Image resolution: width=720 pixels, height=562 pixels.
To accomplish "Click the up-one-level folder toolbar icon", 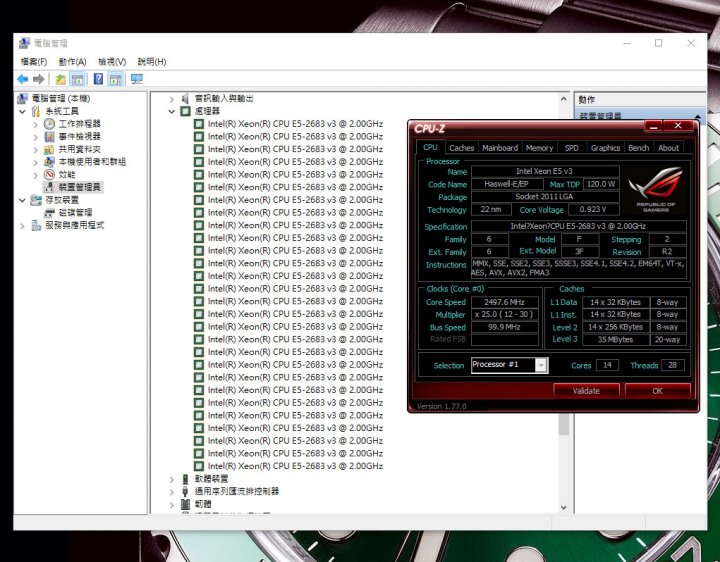I will pyautogui.click(x=61, y=79).
